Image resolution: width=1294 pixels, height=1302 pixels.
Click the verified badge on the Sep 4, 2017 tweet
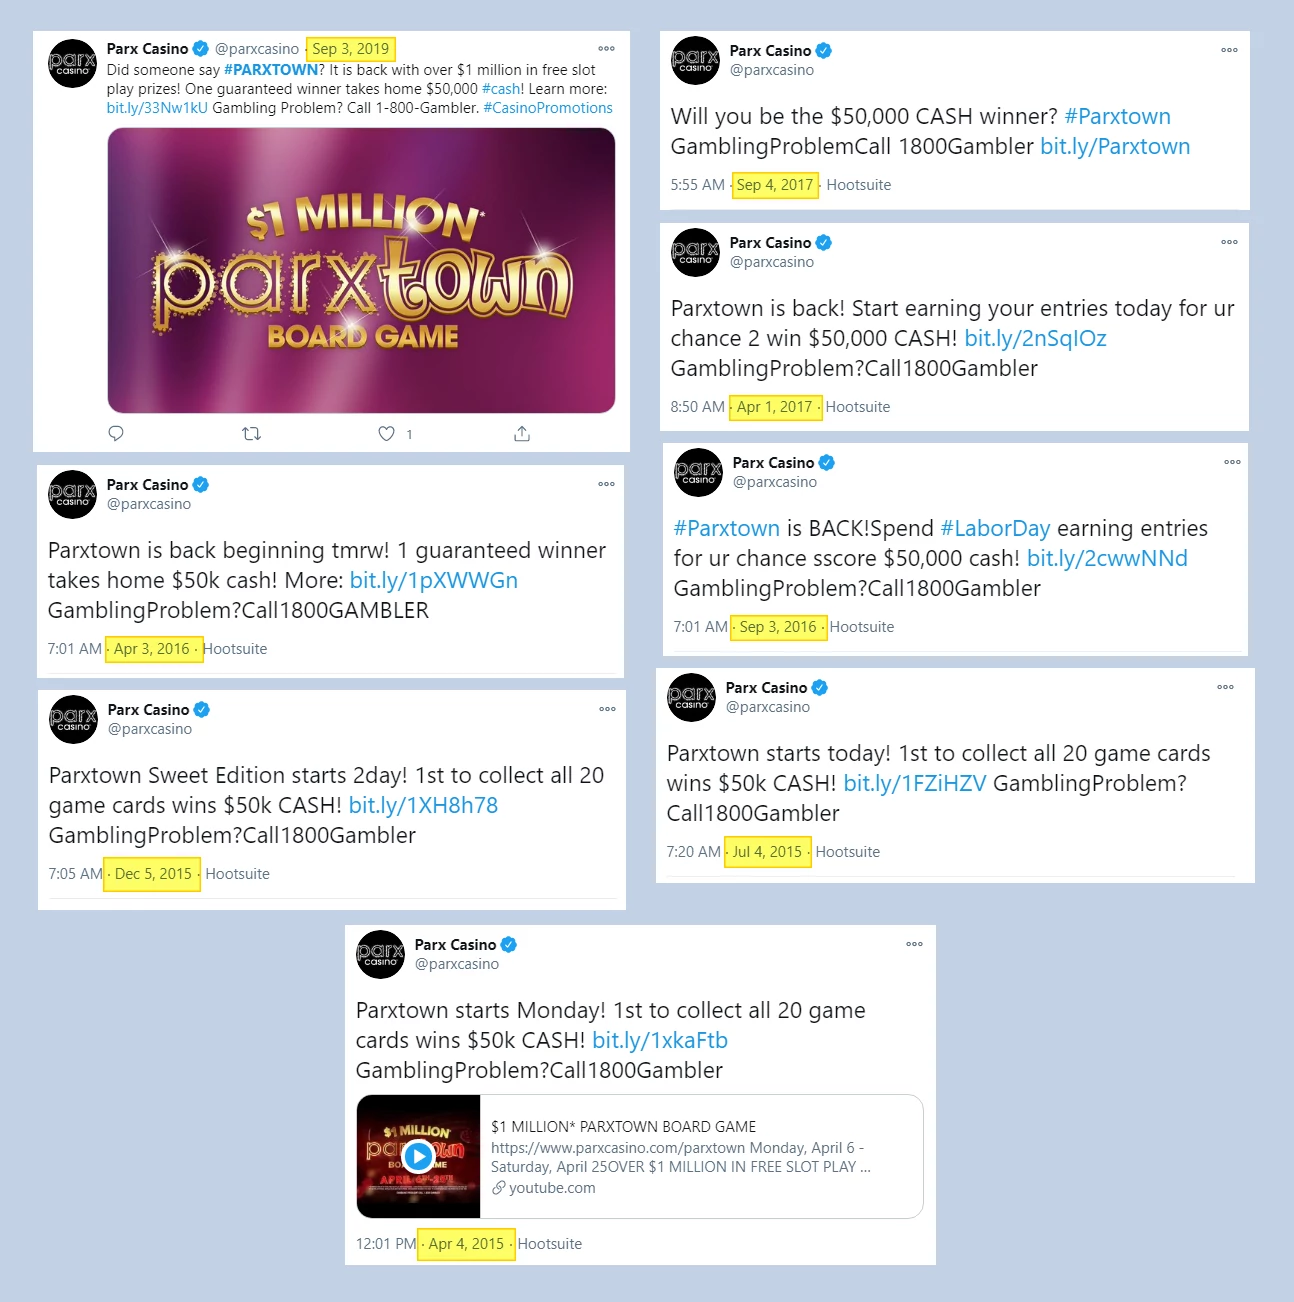coord(824,51)
